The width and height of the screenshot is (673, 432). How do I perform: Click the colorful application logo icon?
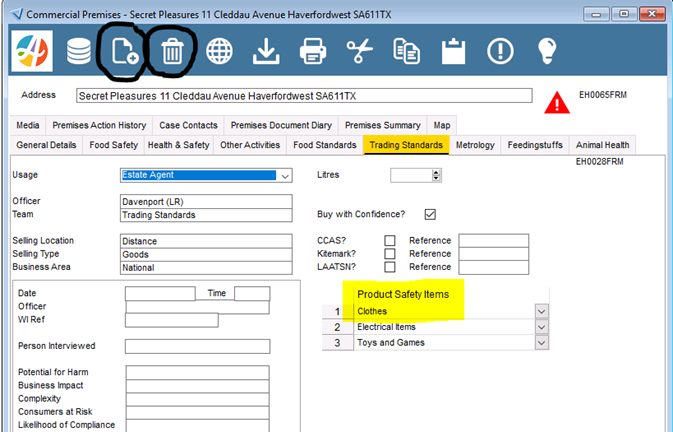[32, 51]
